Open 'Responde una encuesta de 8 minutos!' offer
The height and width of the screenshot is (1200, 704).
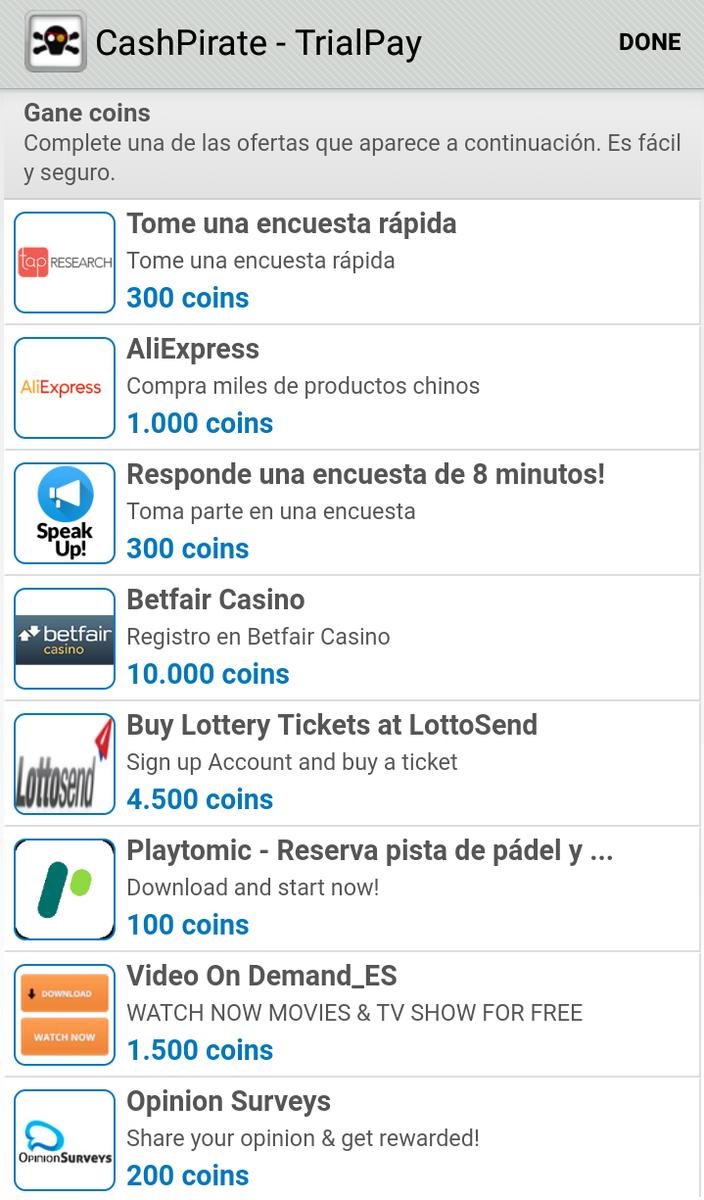click(x=365, y=474)
